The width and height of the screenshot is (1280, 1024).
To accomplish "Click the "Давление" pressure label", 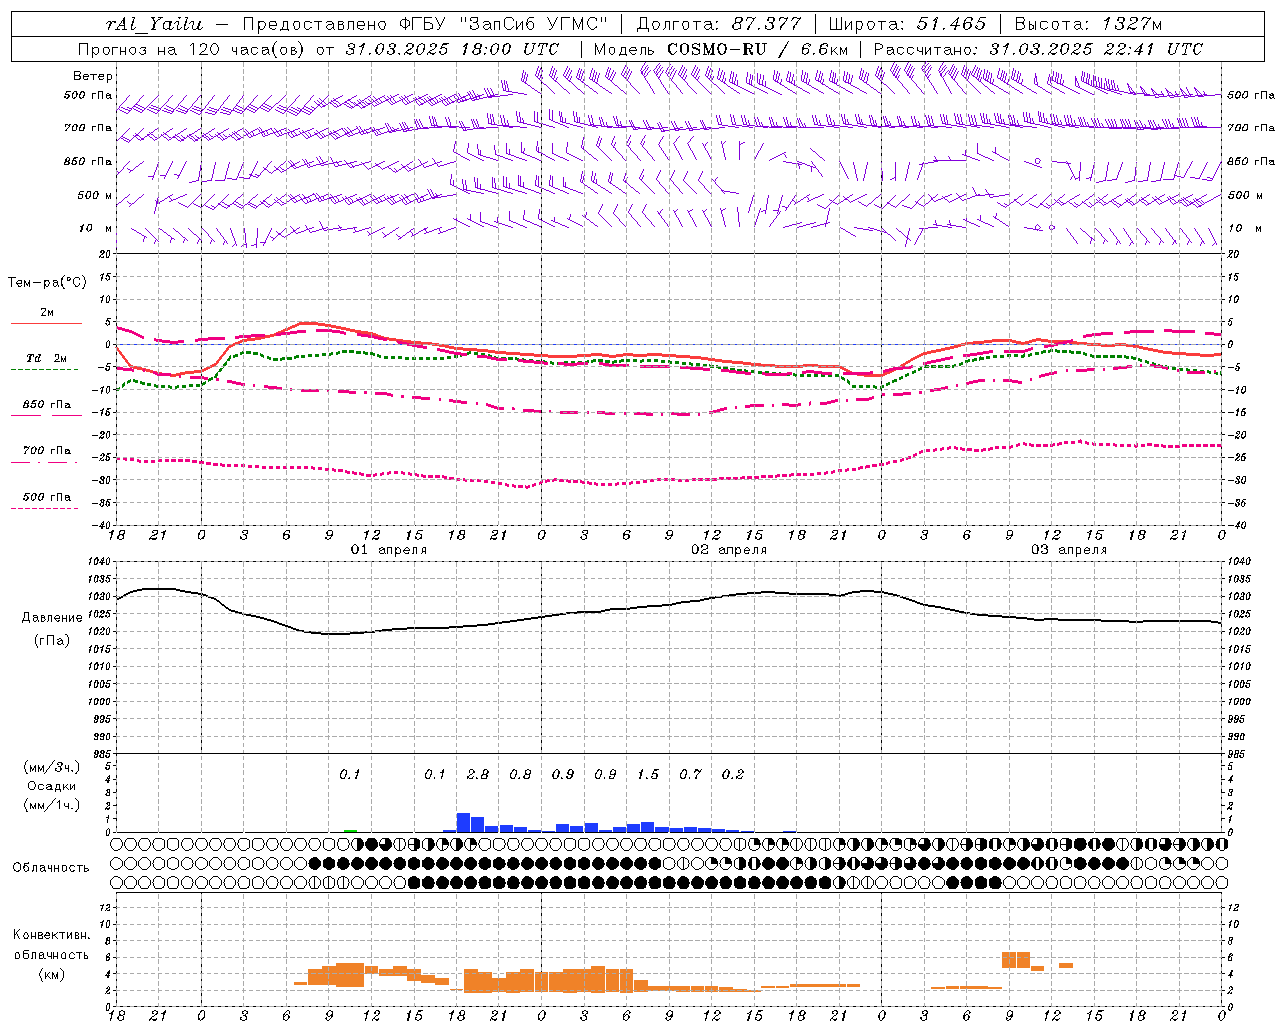I will tap(52, 618).
